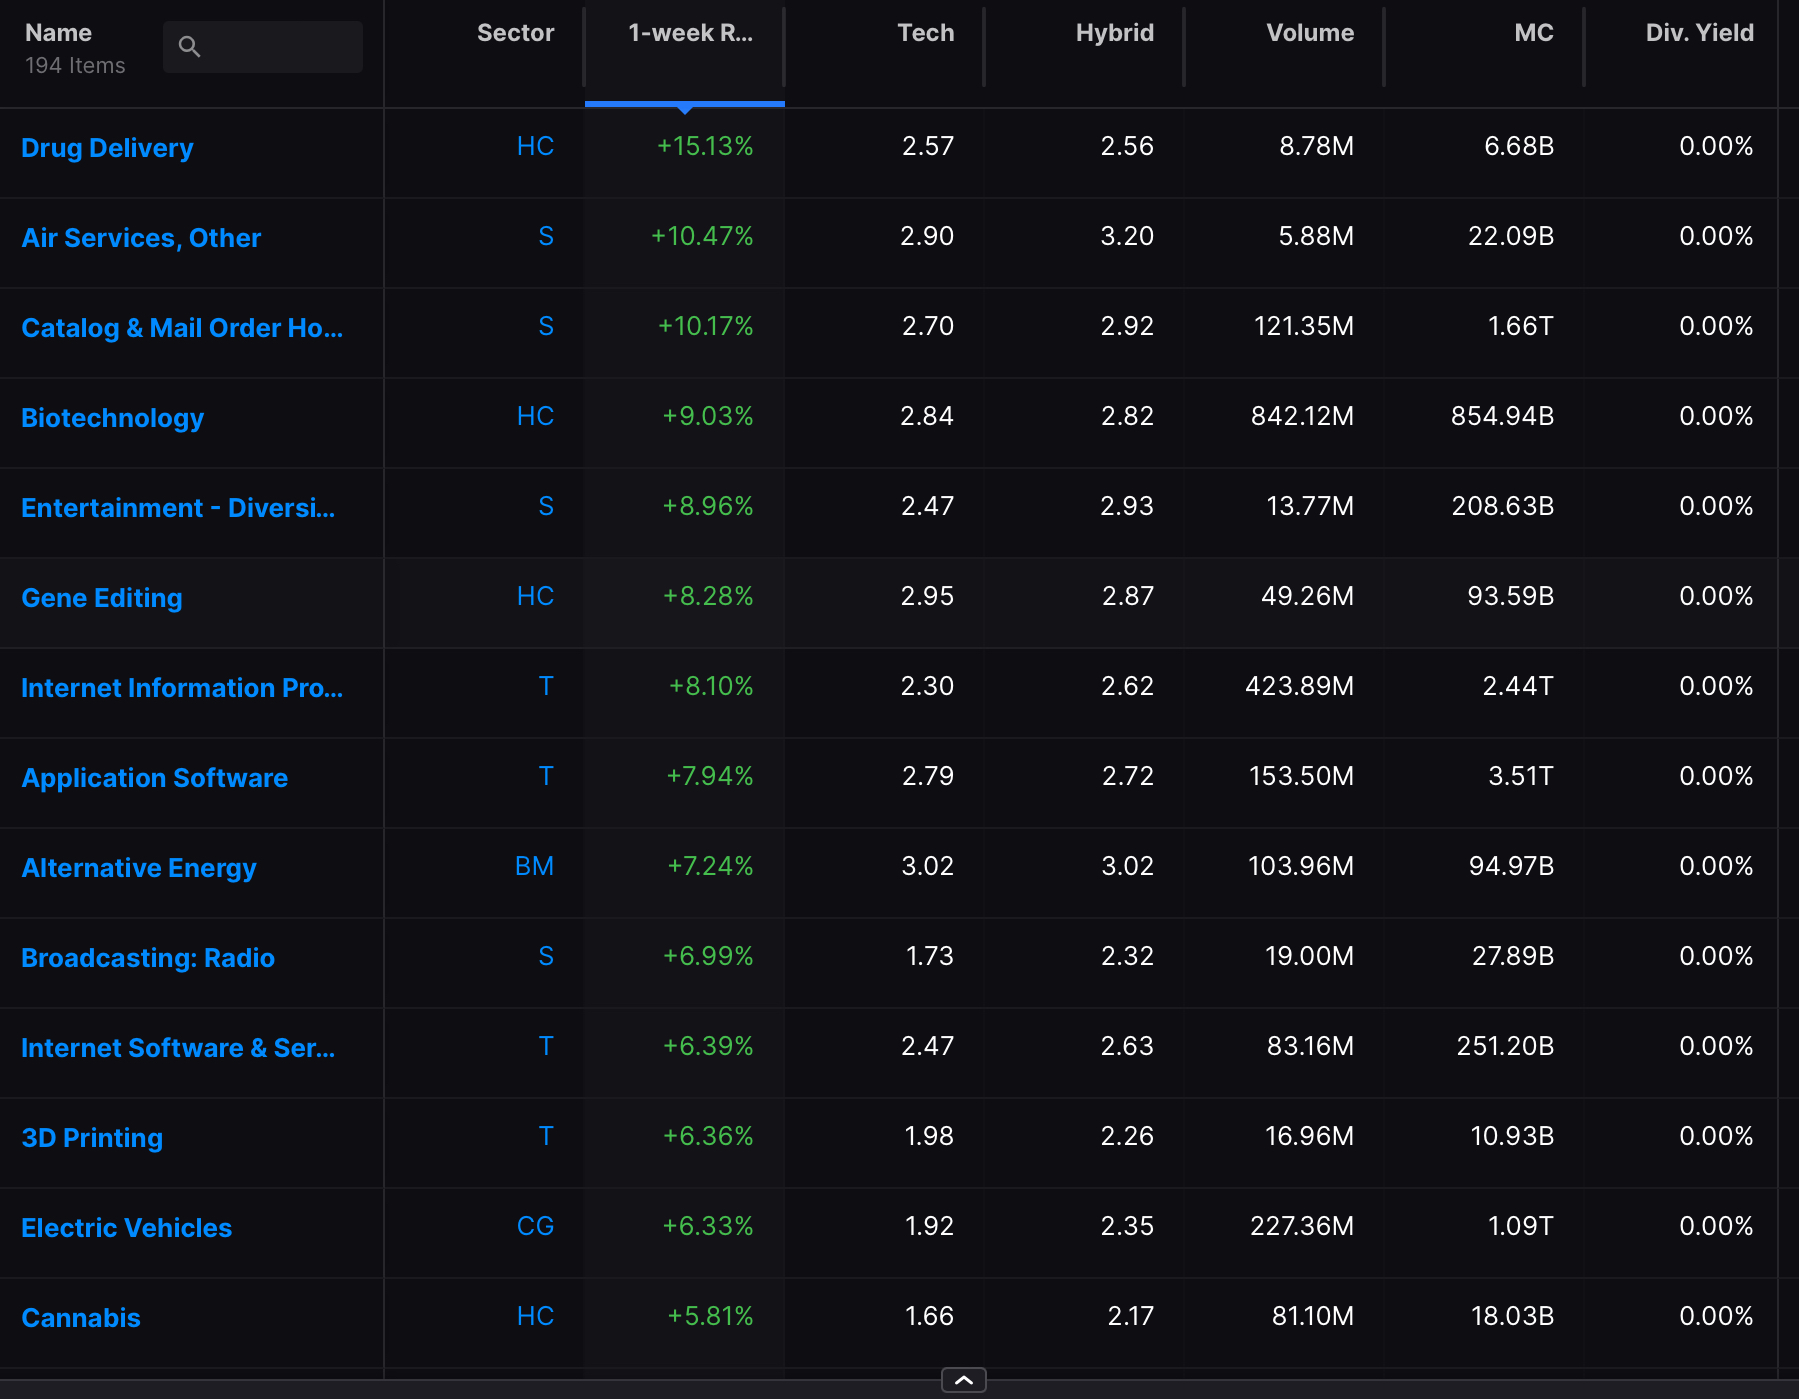Viewport: 1799px width, 1399px height.
Task: Select the 2.95 Tech score
Action: point(927,596)
